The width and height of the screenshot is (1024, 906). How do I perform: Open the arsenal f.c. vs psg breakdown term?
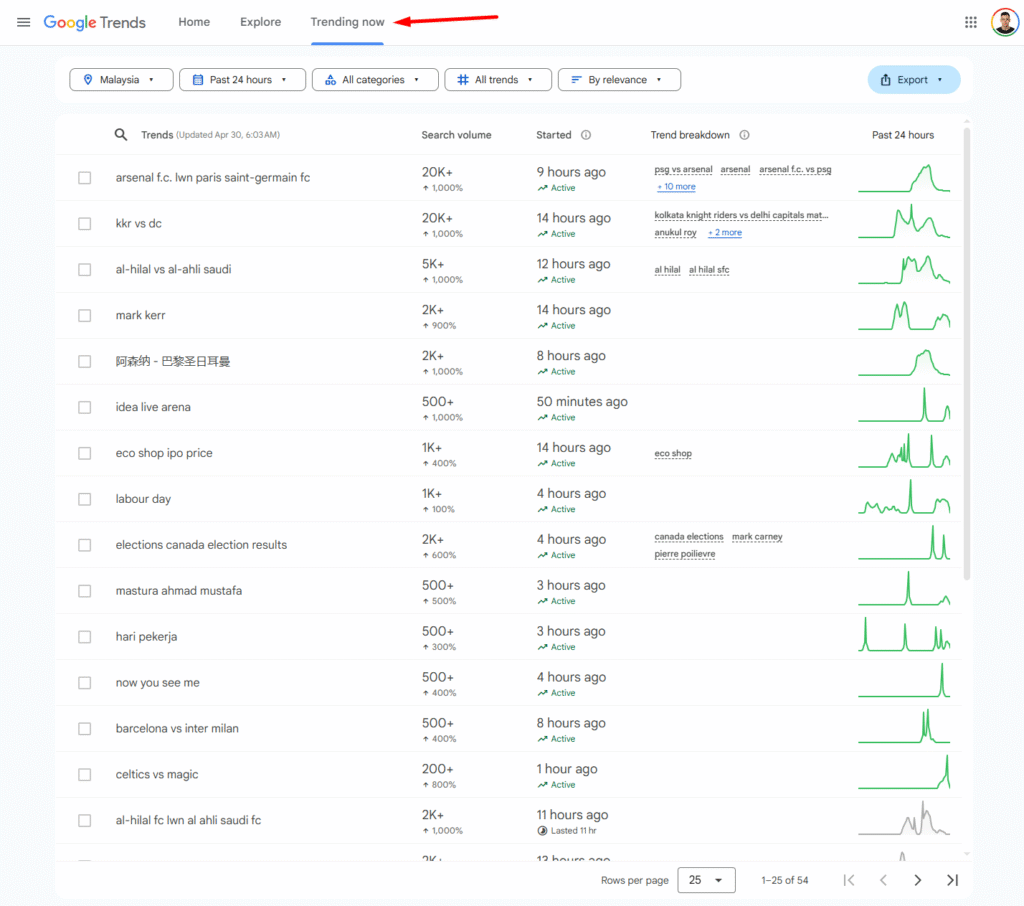pyautogui.click(x=795, y=169)
